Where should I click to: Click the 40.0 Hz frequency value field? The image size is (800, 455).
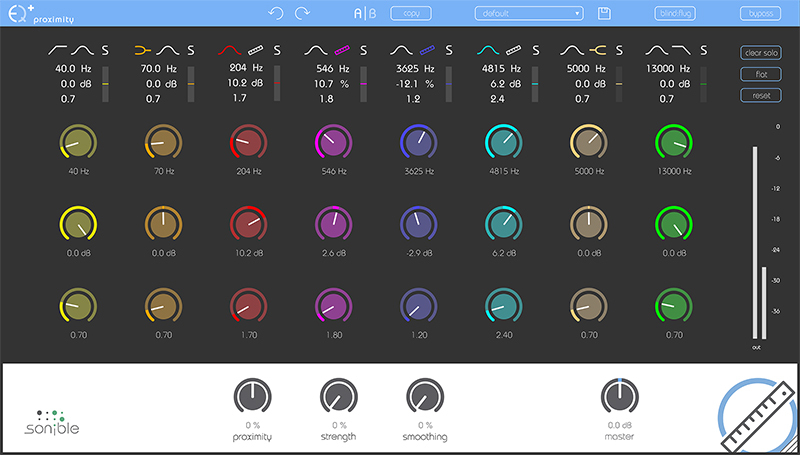tap(67, 68)
